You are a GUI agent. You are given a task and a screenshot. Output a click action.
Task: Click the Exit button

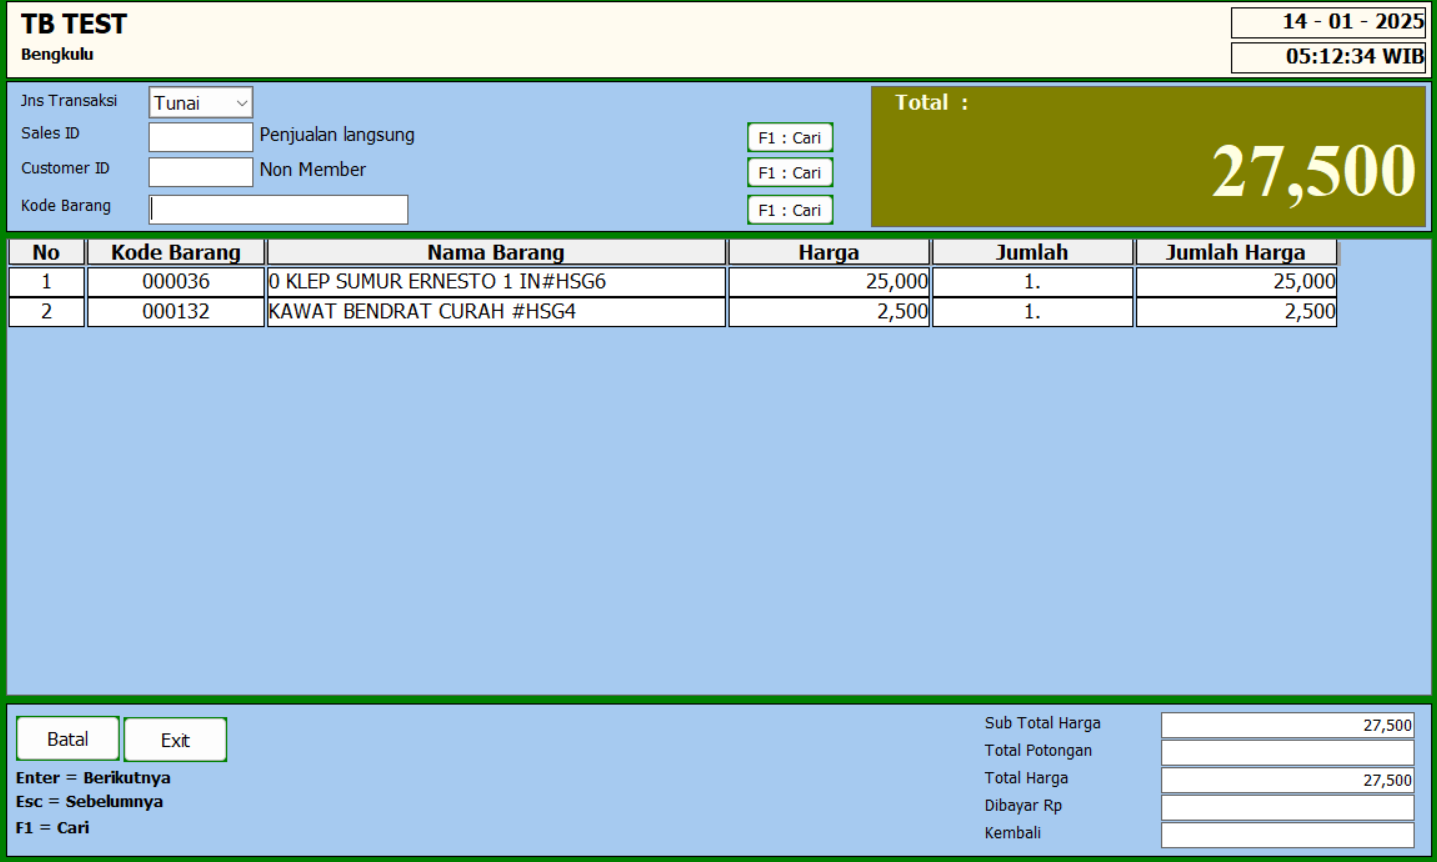[175, 740]
